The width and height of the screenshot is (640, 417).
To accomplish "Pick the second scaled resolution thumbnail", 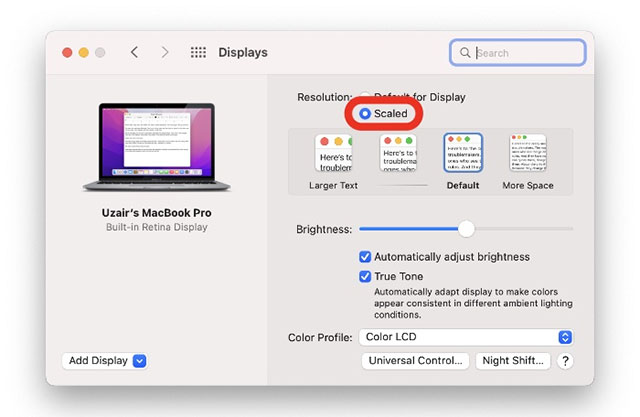I will pos(398,153).
